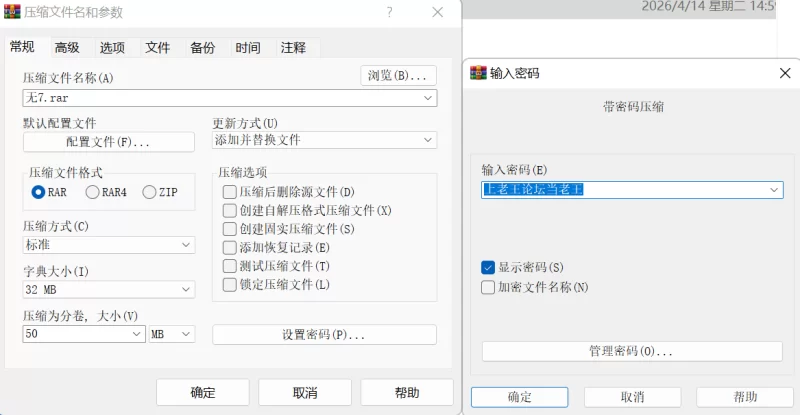Close the enter password dialog
This screenshot has width=800, height=415.
coord(781,73)
